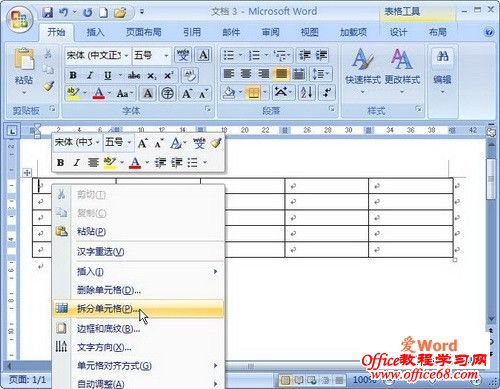
Task: Open Word Help question mark icon
Action: point(489,32)
